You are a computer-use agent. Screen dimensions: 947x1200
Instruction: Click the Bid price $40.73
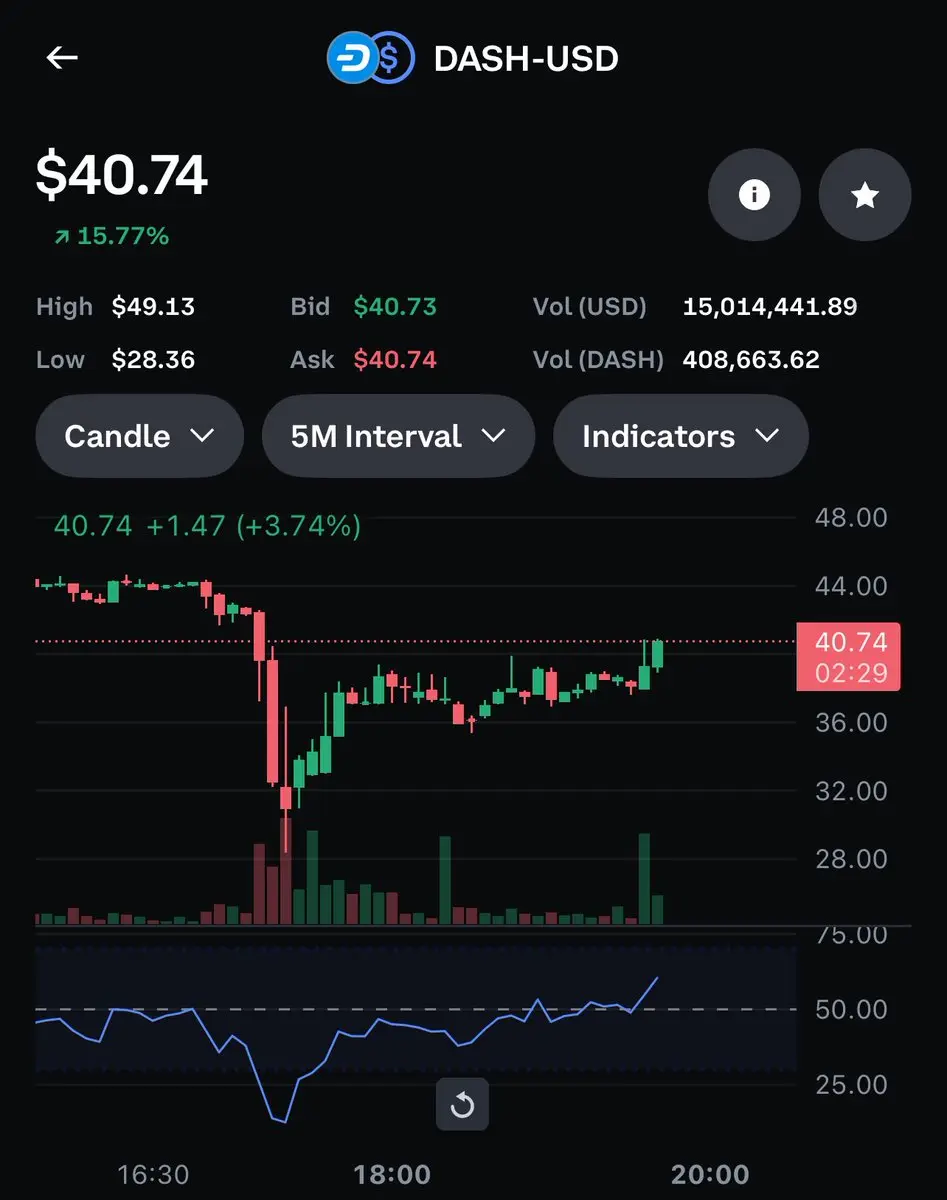395,307
